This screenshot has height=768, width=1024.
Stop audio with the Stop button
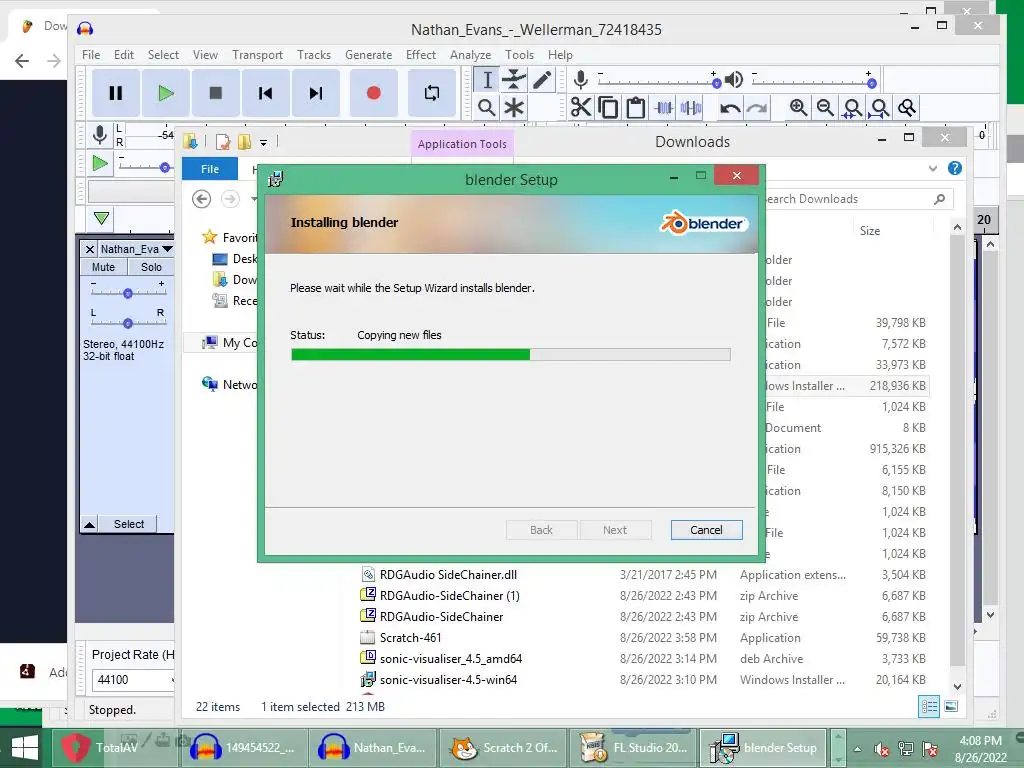(216, 93)
